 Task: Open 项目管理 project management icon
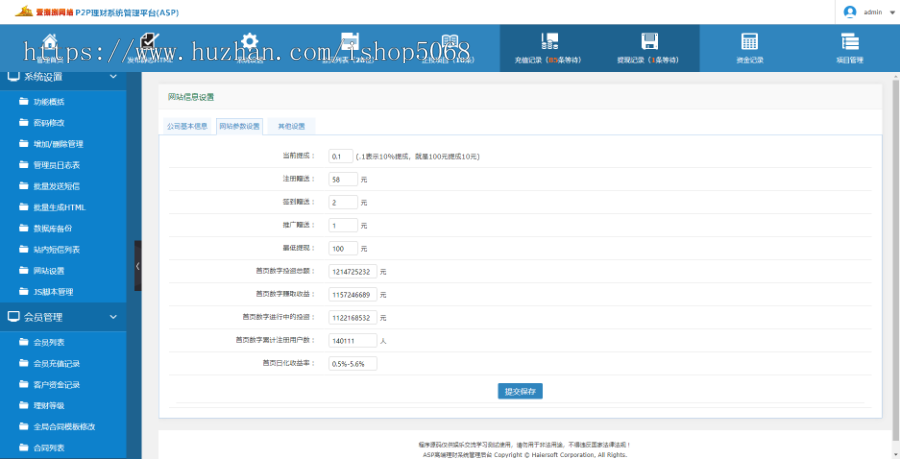849,42
